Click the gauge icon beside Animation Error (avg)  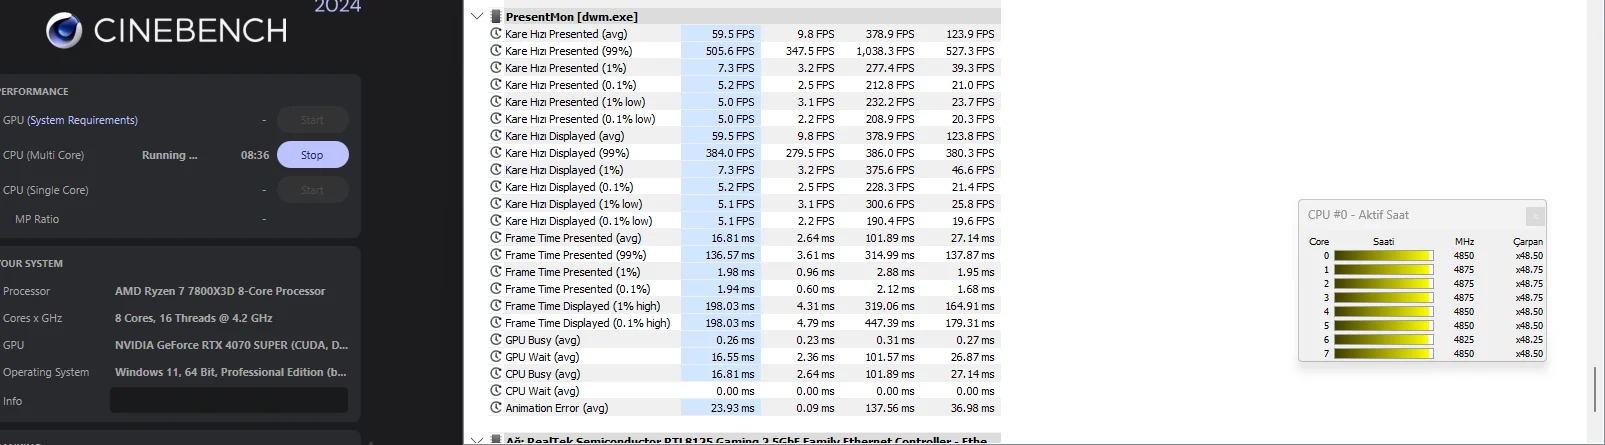[496, 408]
